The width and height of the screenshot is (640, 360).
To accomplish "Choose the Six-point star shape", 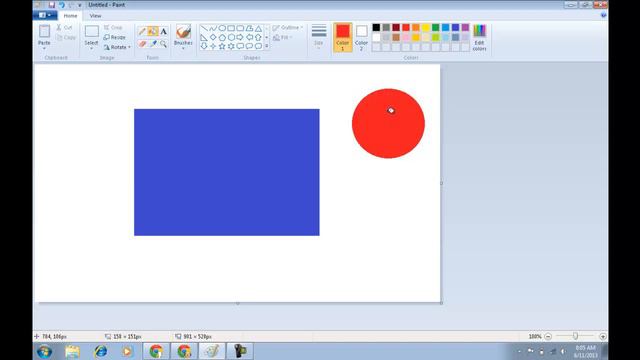I will tap(231, 46).
